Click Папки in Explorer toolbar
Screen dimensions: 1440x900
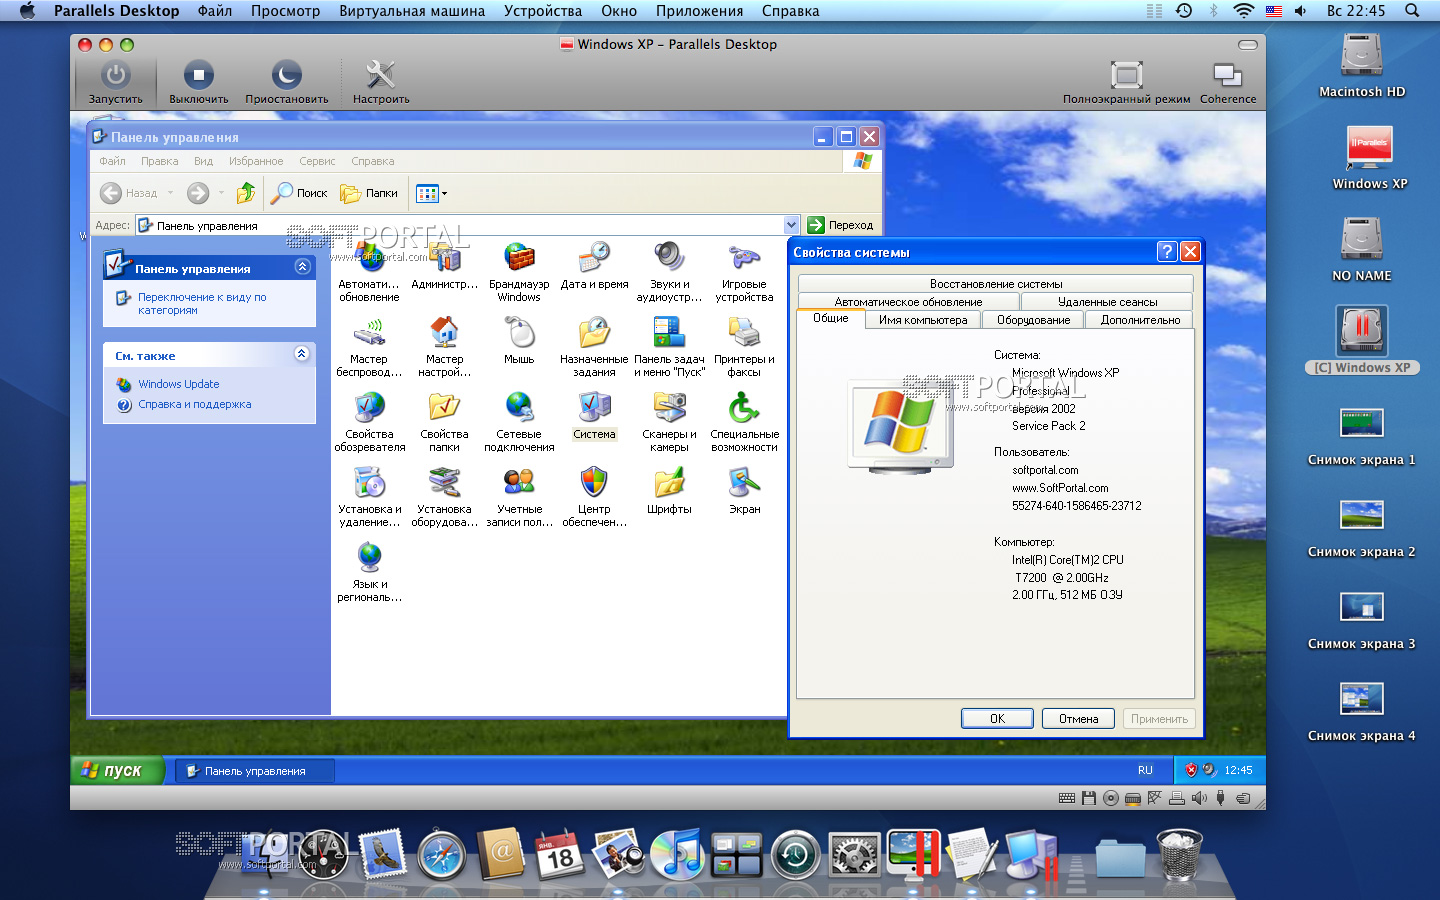pyautogui.click(x=369, y=193)
